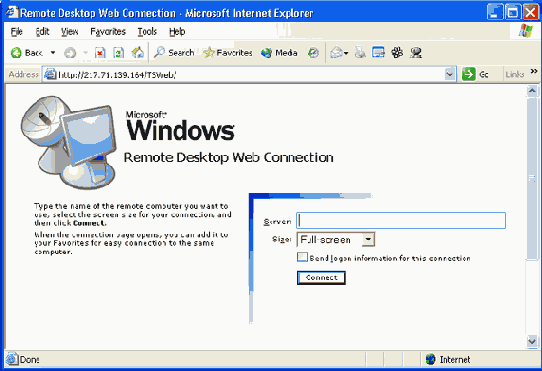
Task: Open the Tools menu
Action: click(x=147, y=32)
